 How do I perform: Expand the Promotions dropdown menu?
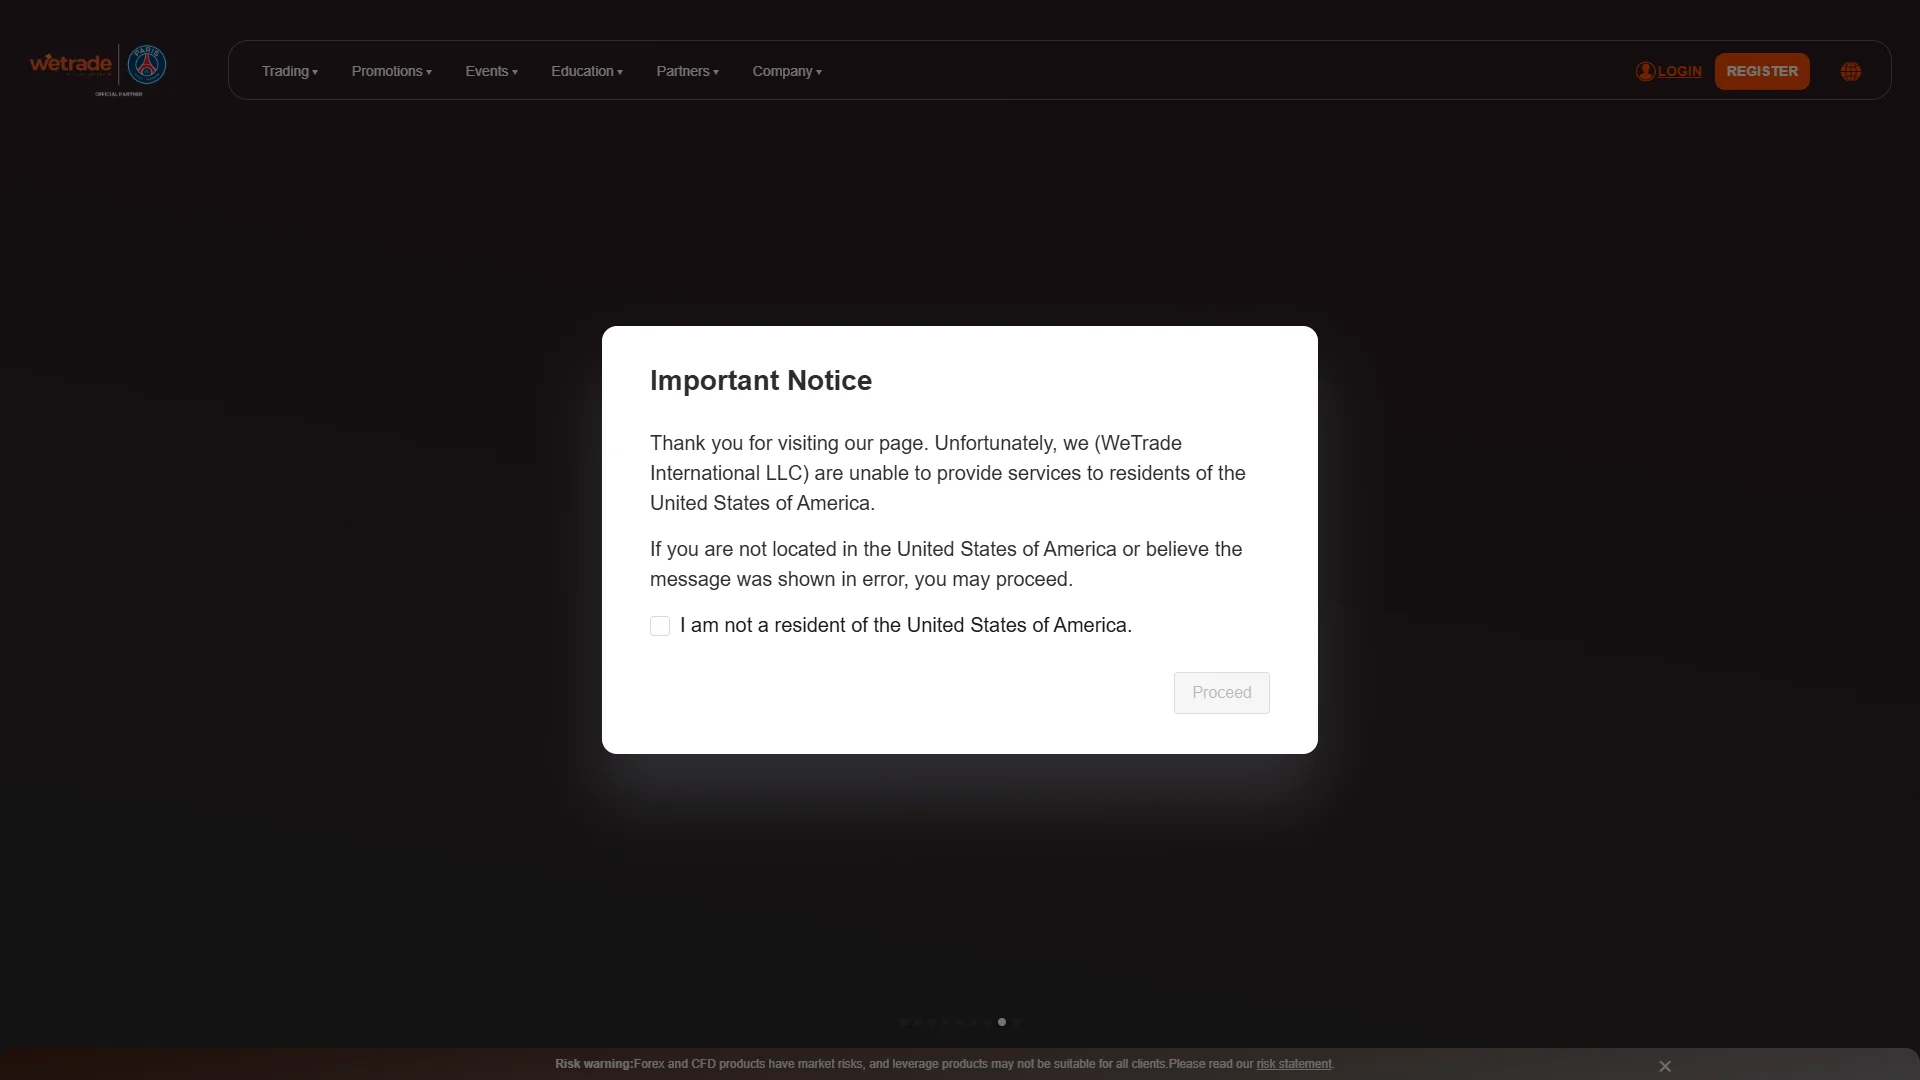(392, 71)
